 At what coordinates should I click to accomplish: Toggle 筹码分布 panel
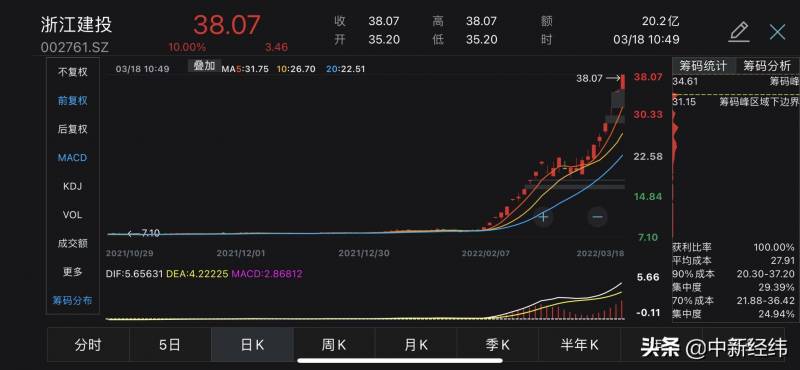tap(72, 301)
